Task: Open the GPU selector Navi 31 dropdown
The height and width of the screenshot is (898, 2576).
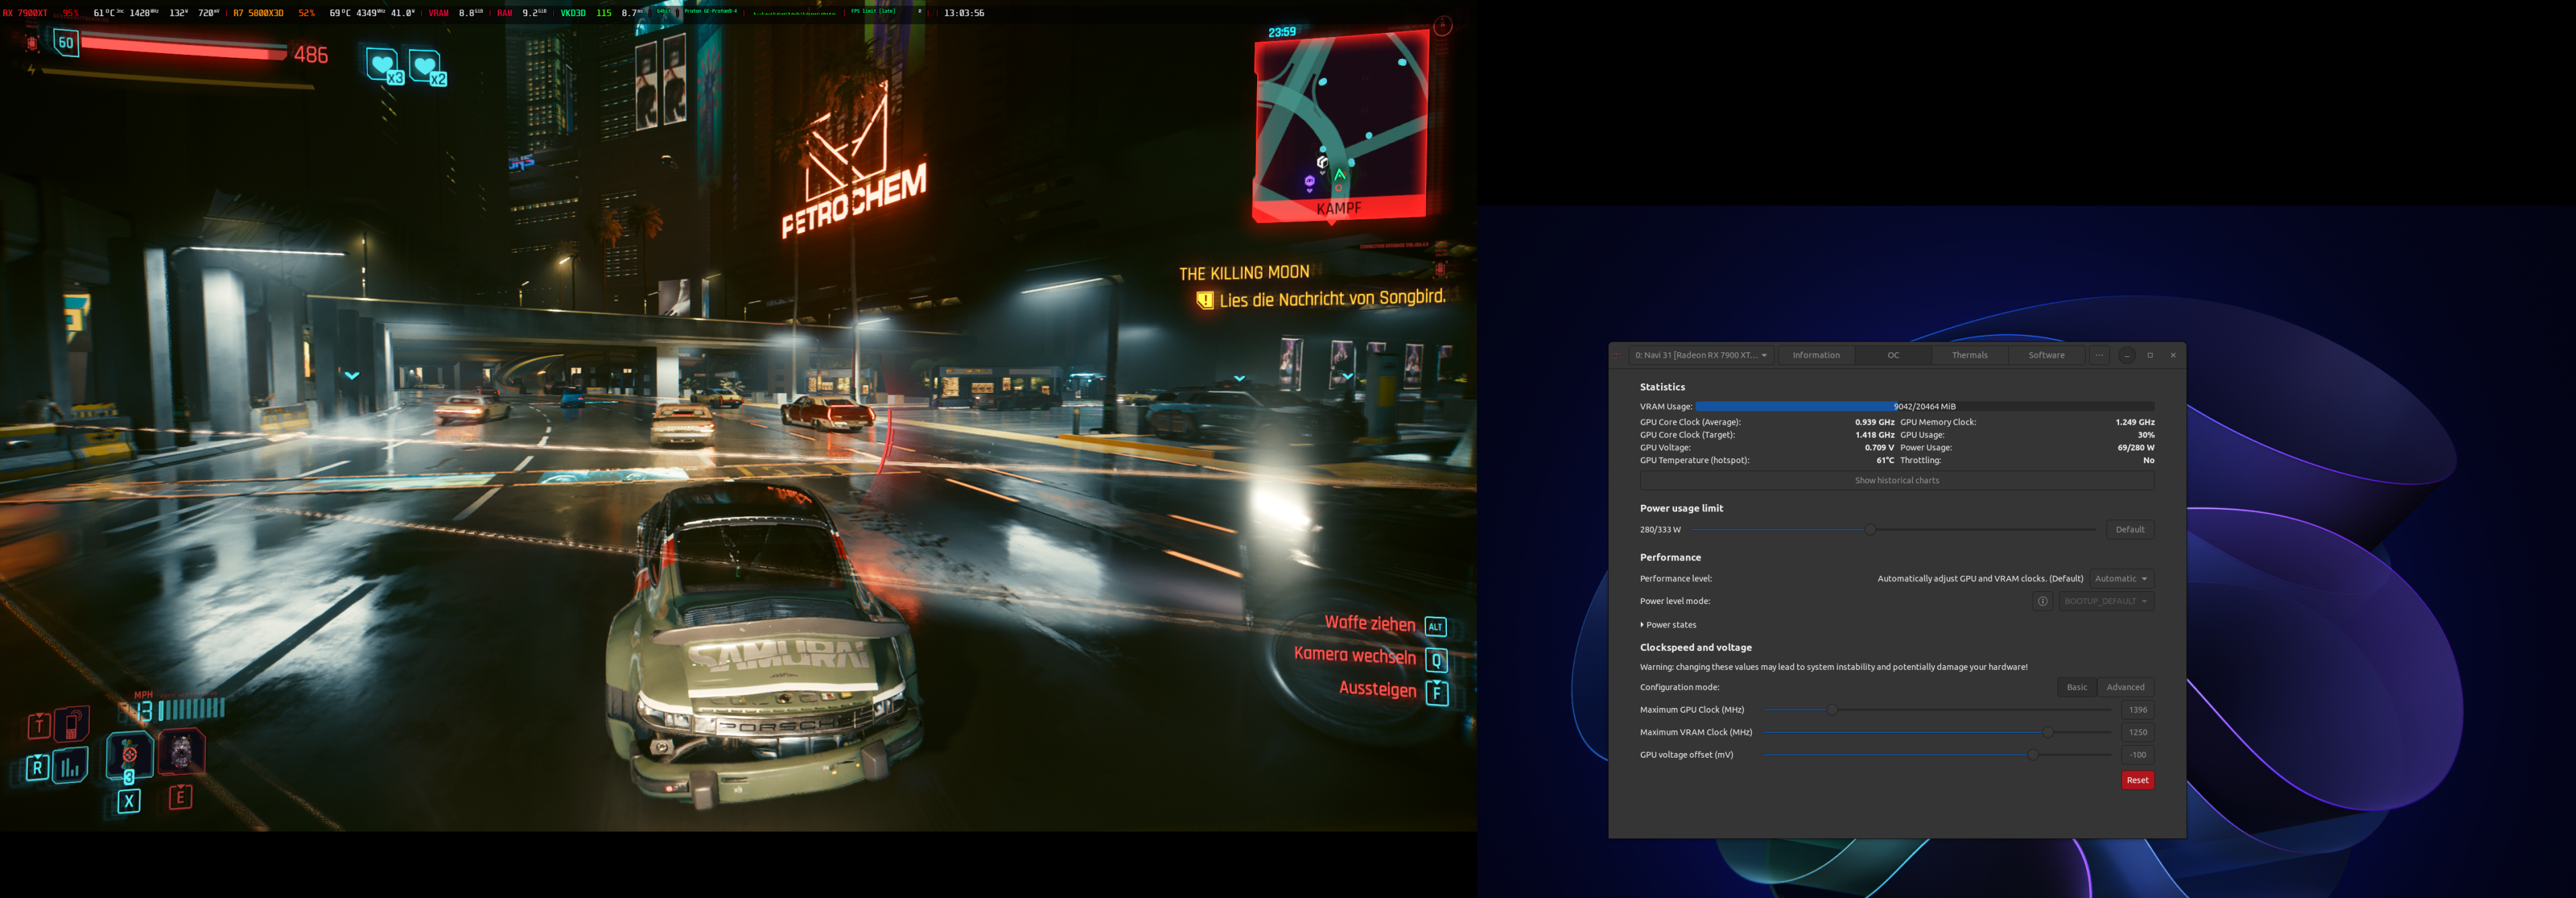Action: tap(1700, 355)
